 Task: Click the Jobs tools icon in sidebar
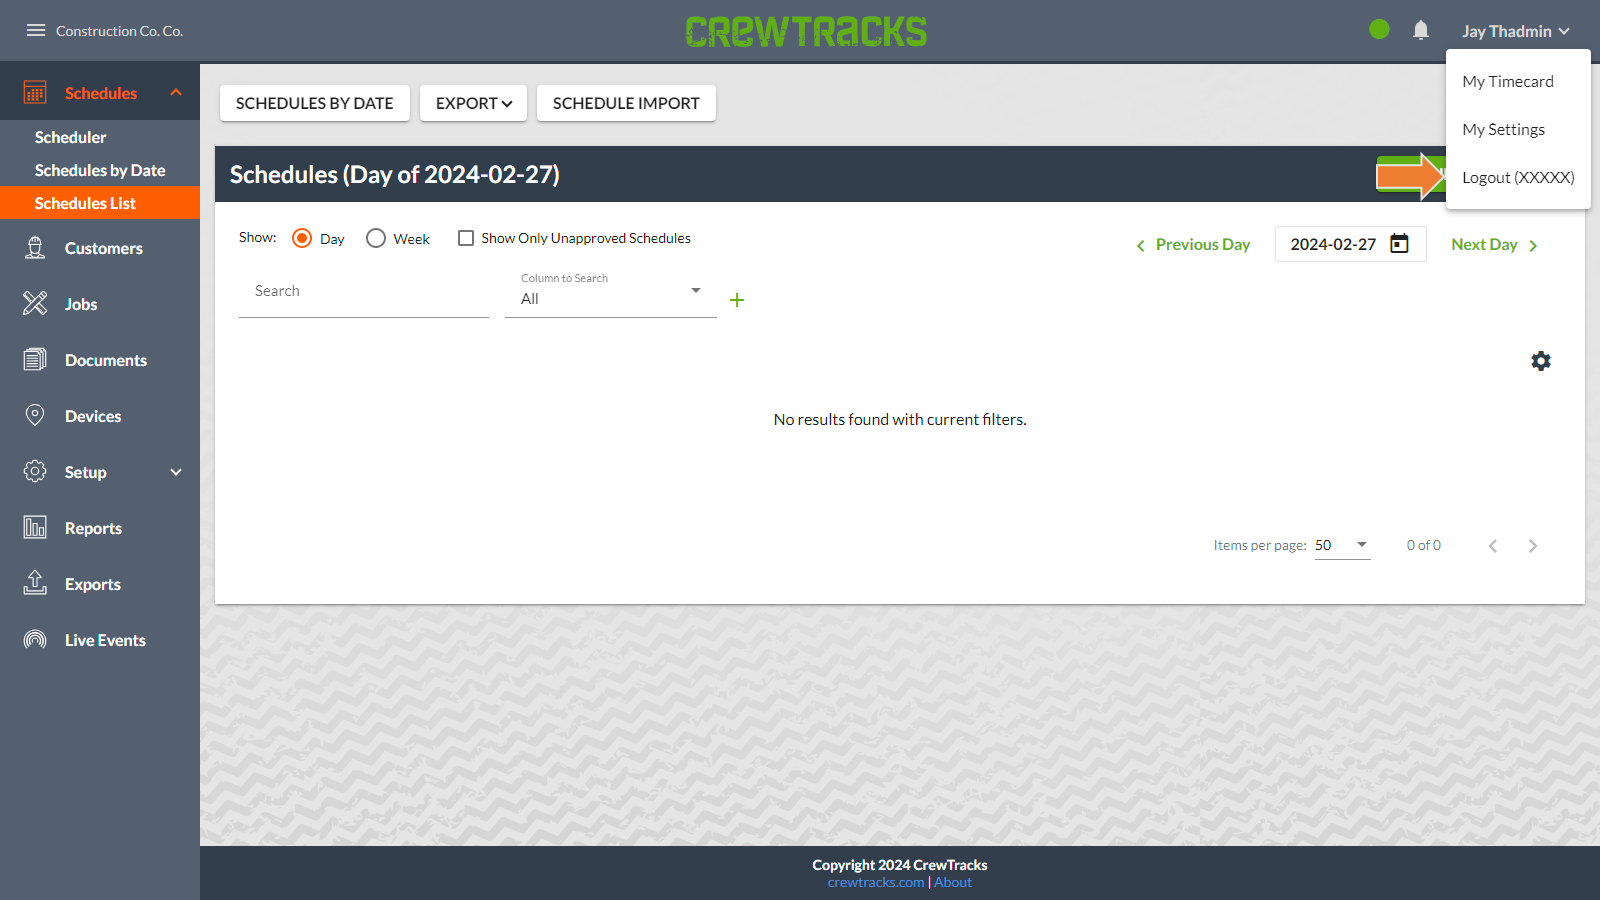35,304
